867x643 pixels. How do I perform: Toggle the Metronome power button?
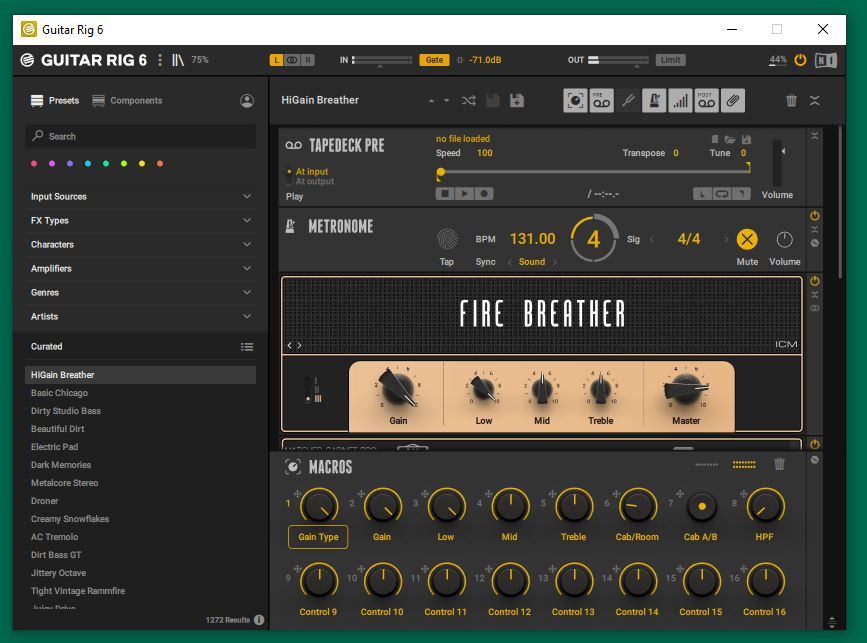coord(814,216)
